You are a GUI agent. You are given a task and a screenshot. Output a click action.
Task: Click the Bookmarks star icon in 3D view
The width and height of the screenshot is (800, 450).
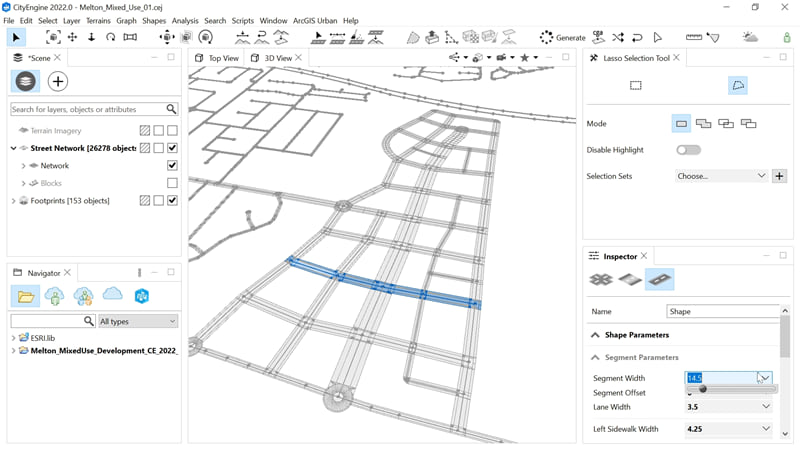click(524, 58)
